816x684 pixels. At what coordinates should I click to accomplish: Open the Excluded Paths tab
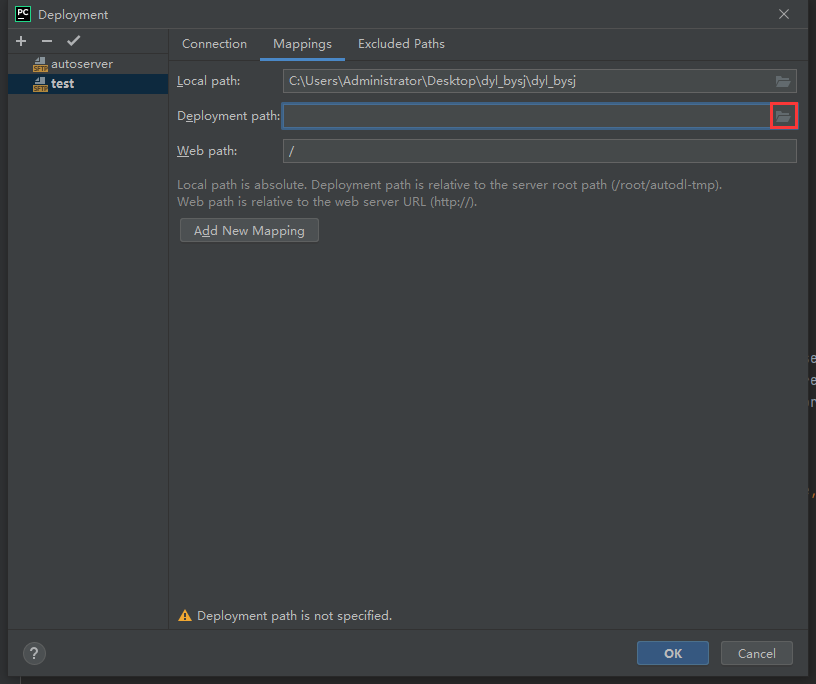point(400,43)
